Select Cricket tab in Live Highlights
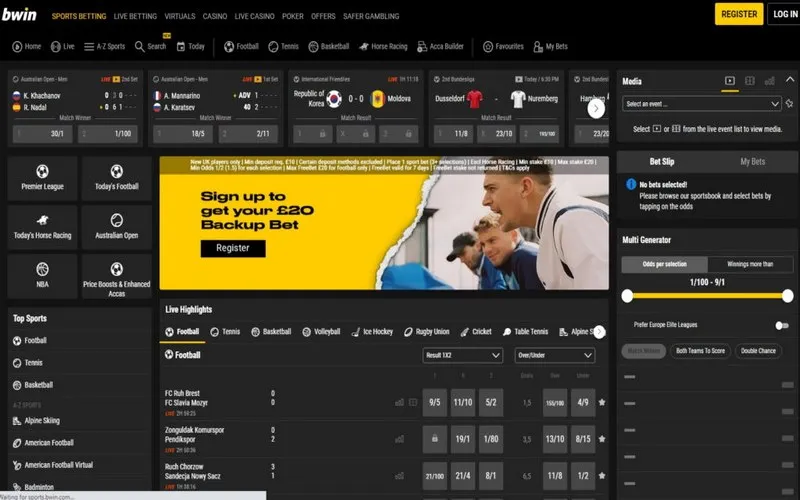Viewport: 800px width, 500px height. (x=476, y=332)
